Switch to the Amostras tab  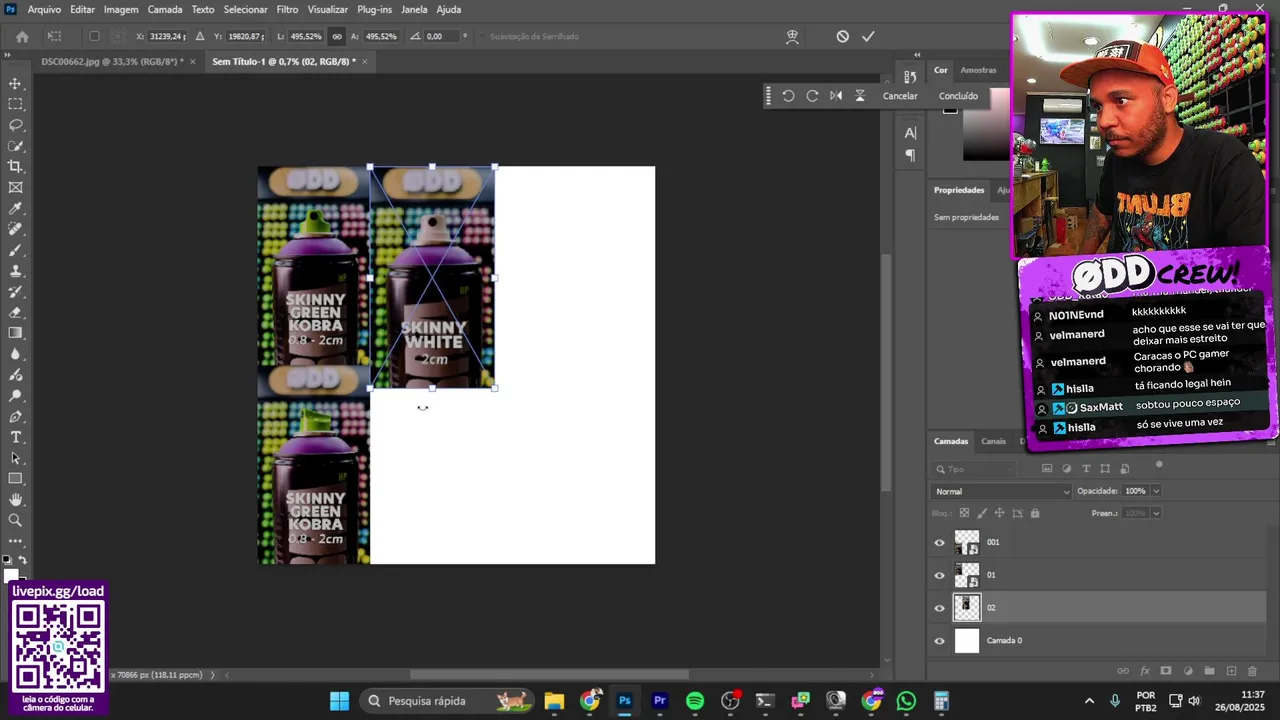click(978, 70)
